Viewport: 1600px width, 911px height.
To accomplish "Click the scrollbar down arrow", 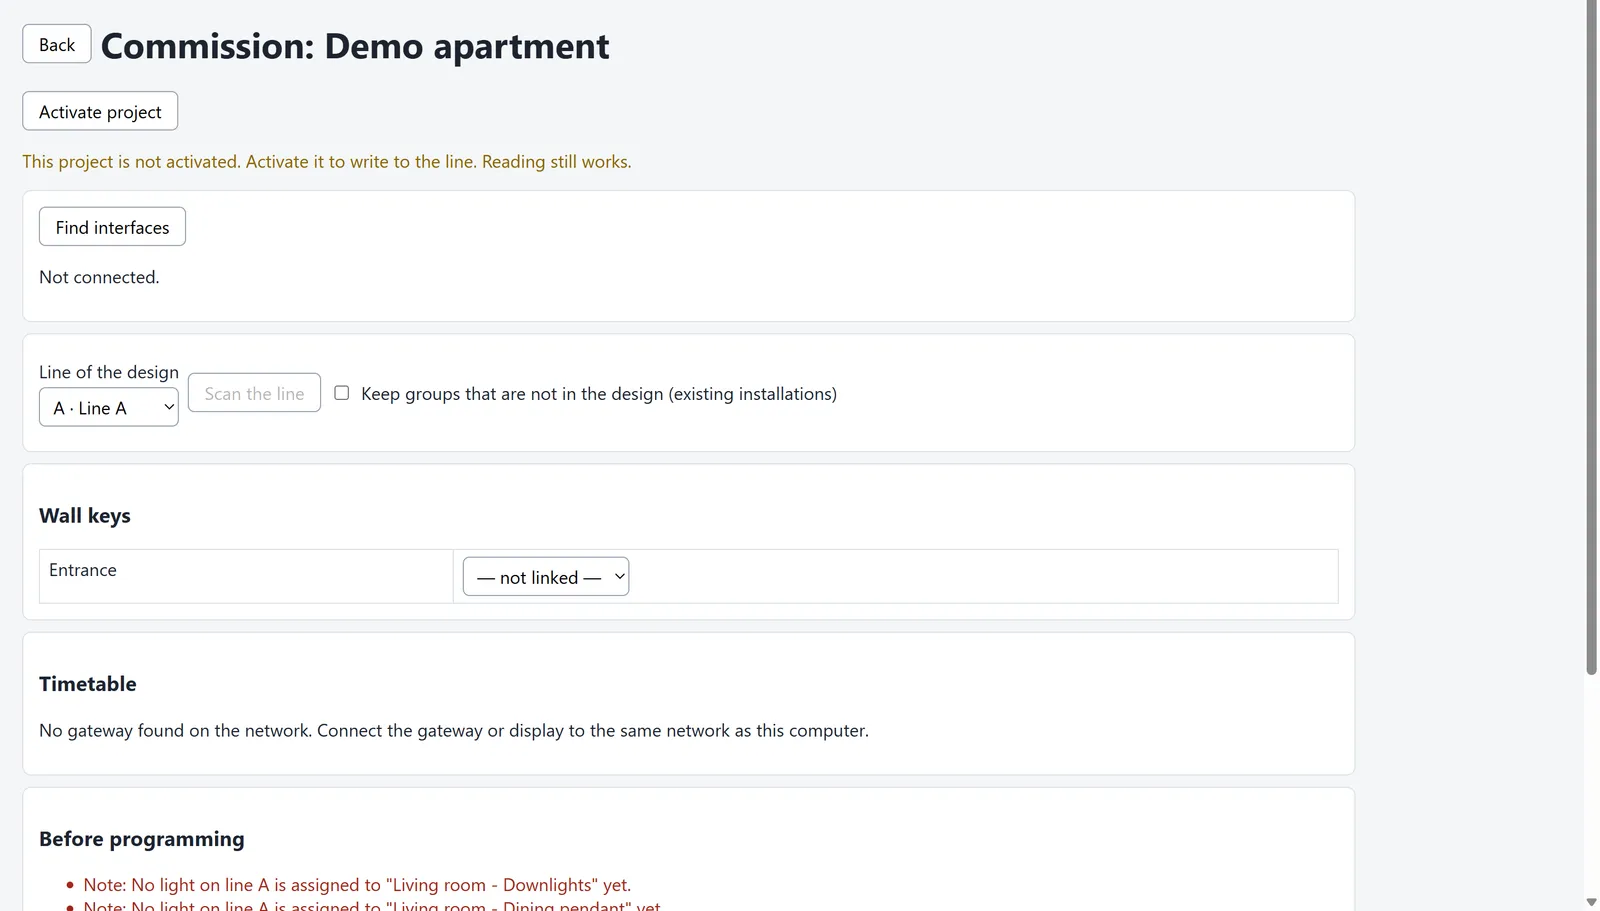I will [x=1592, y=902].
